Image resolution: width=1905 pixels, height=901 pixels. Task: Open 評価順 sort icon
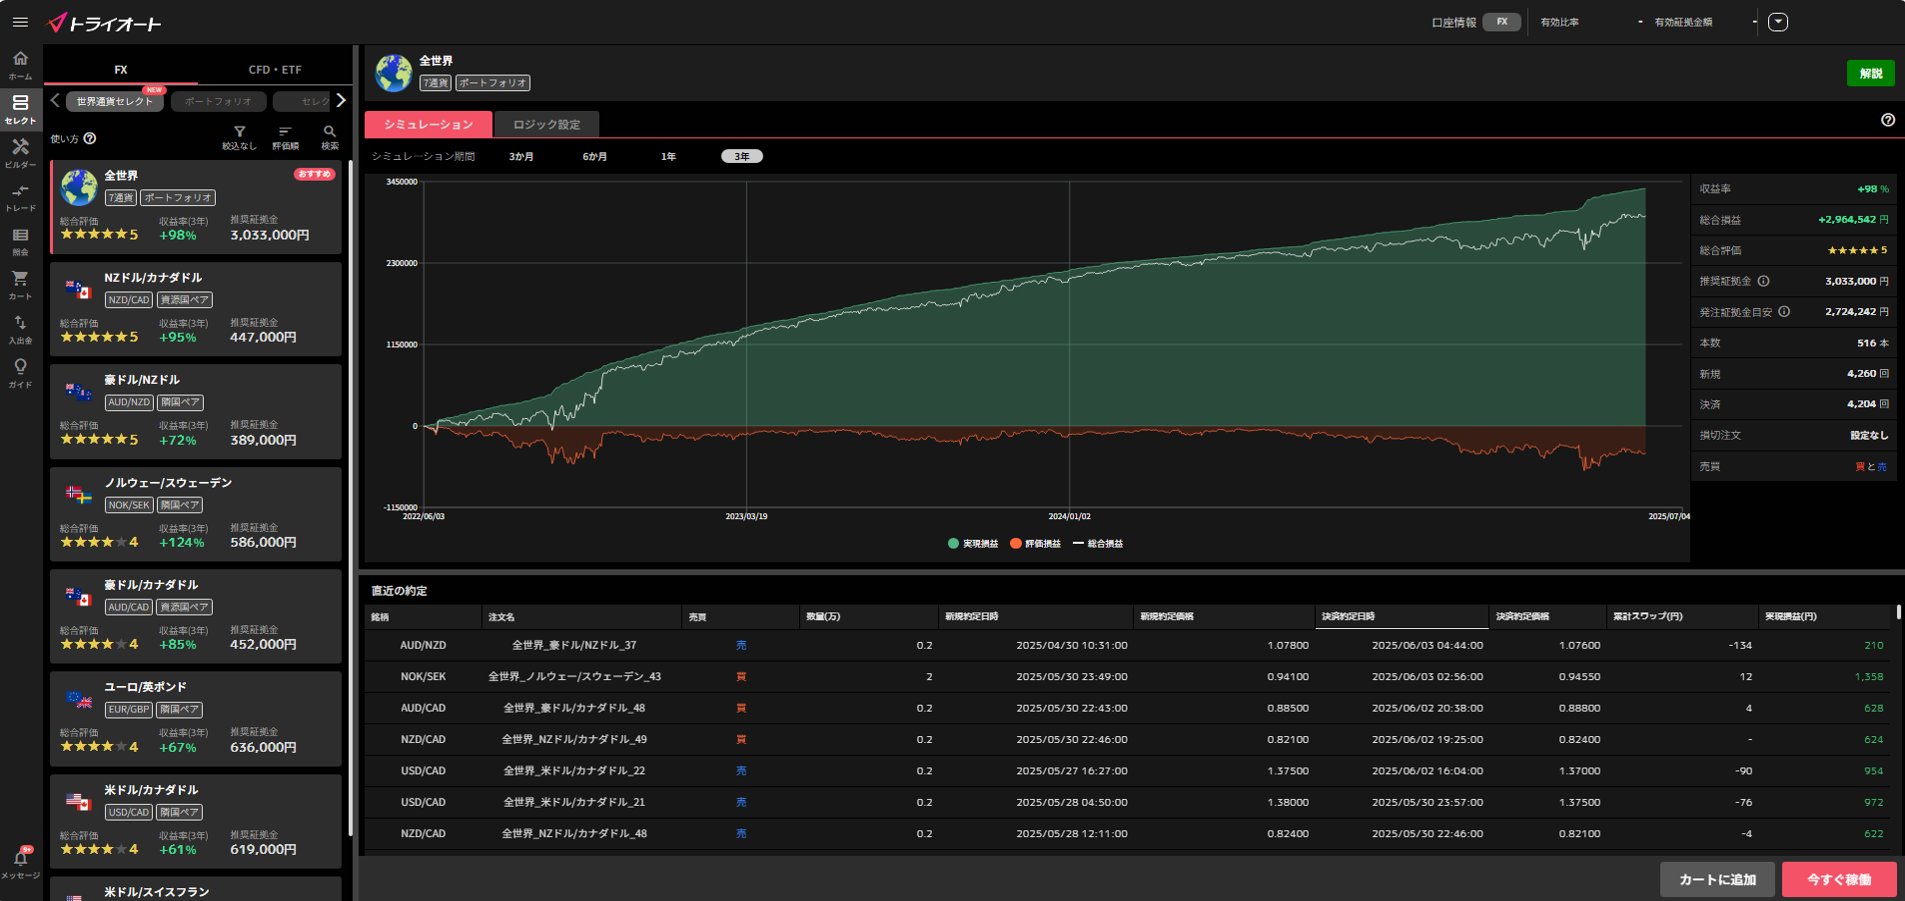(x=285, y=138)
